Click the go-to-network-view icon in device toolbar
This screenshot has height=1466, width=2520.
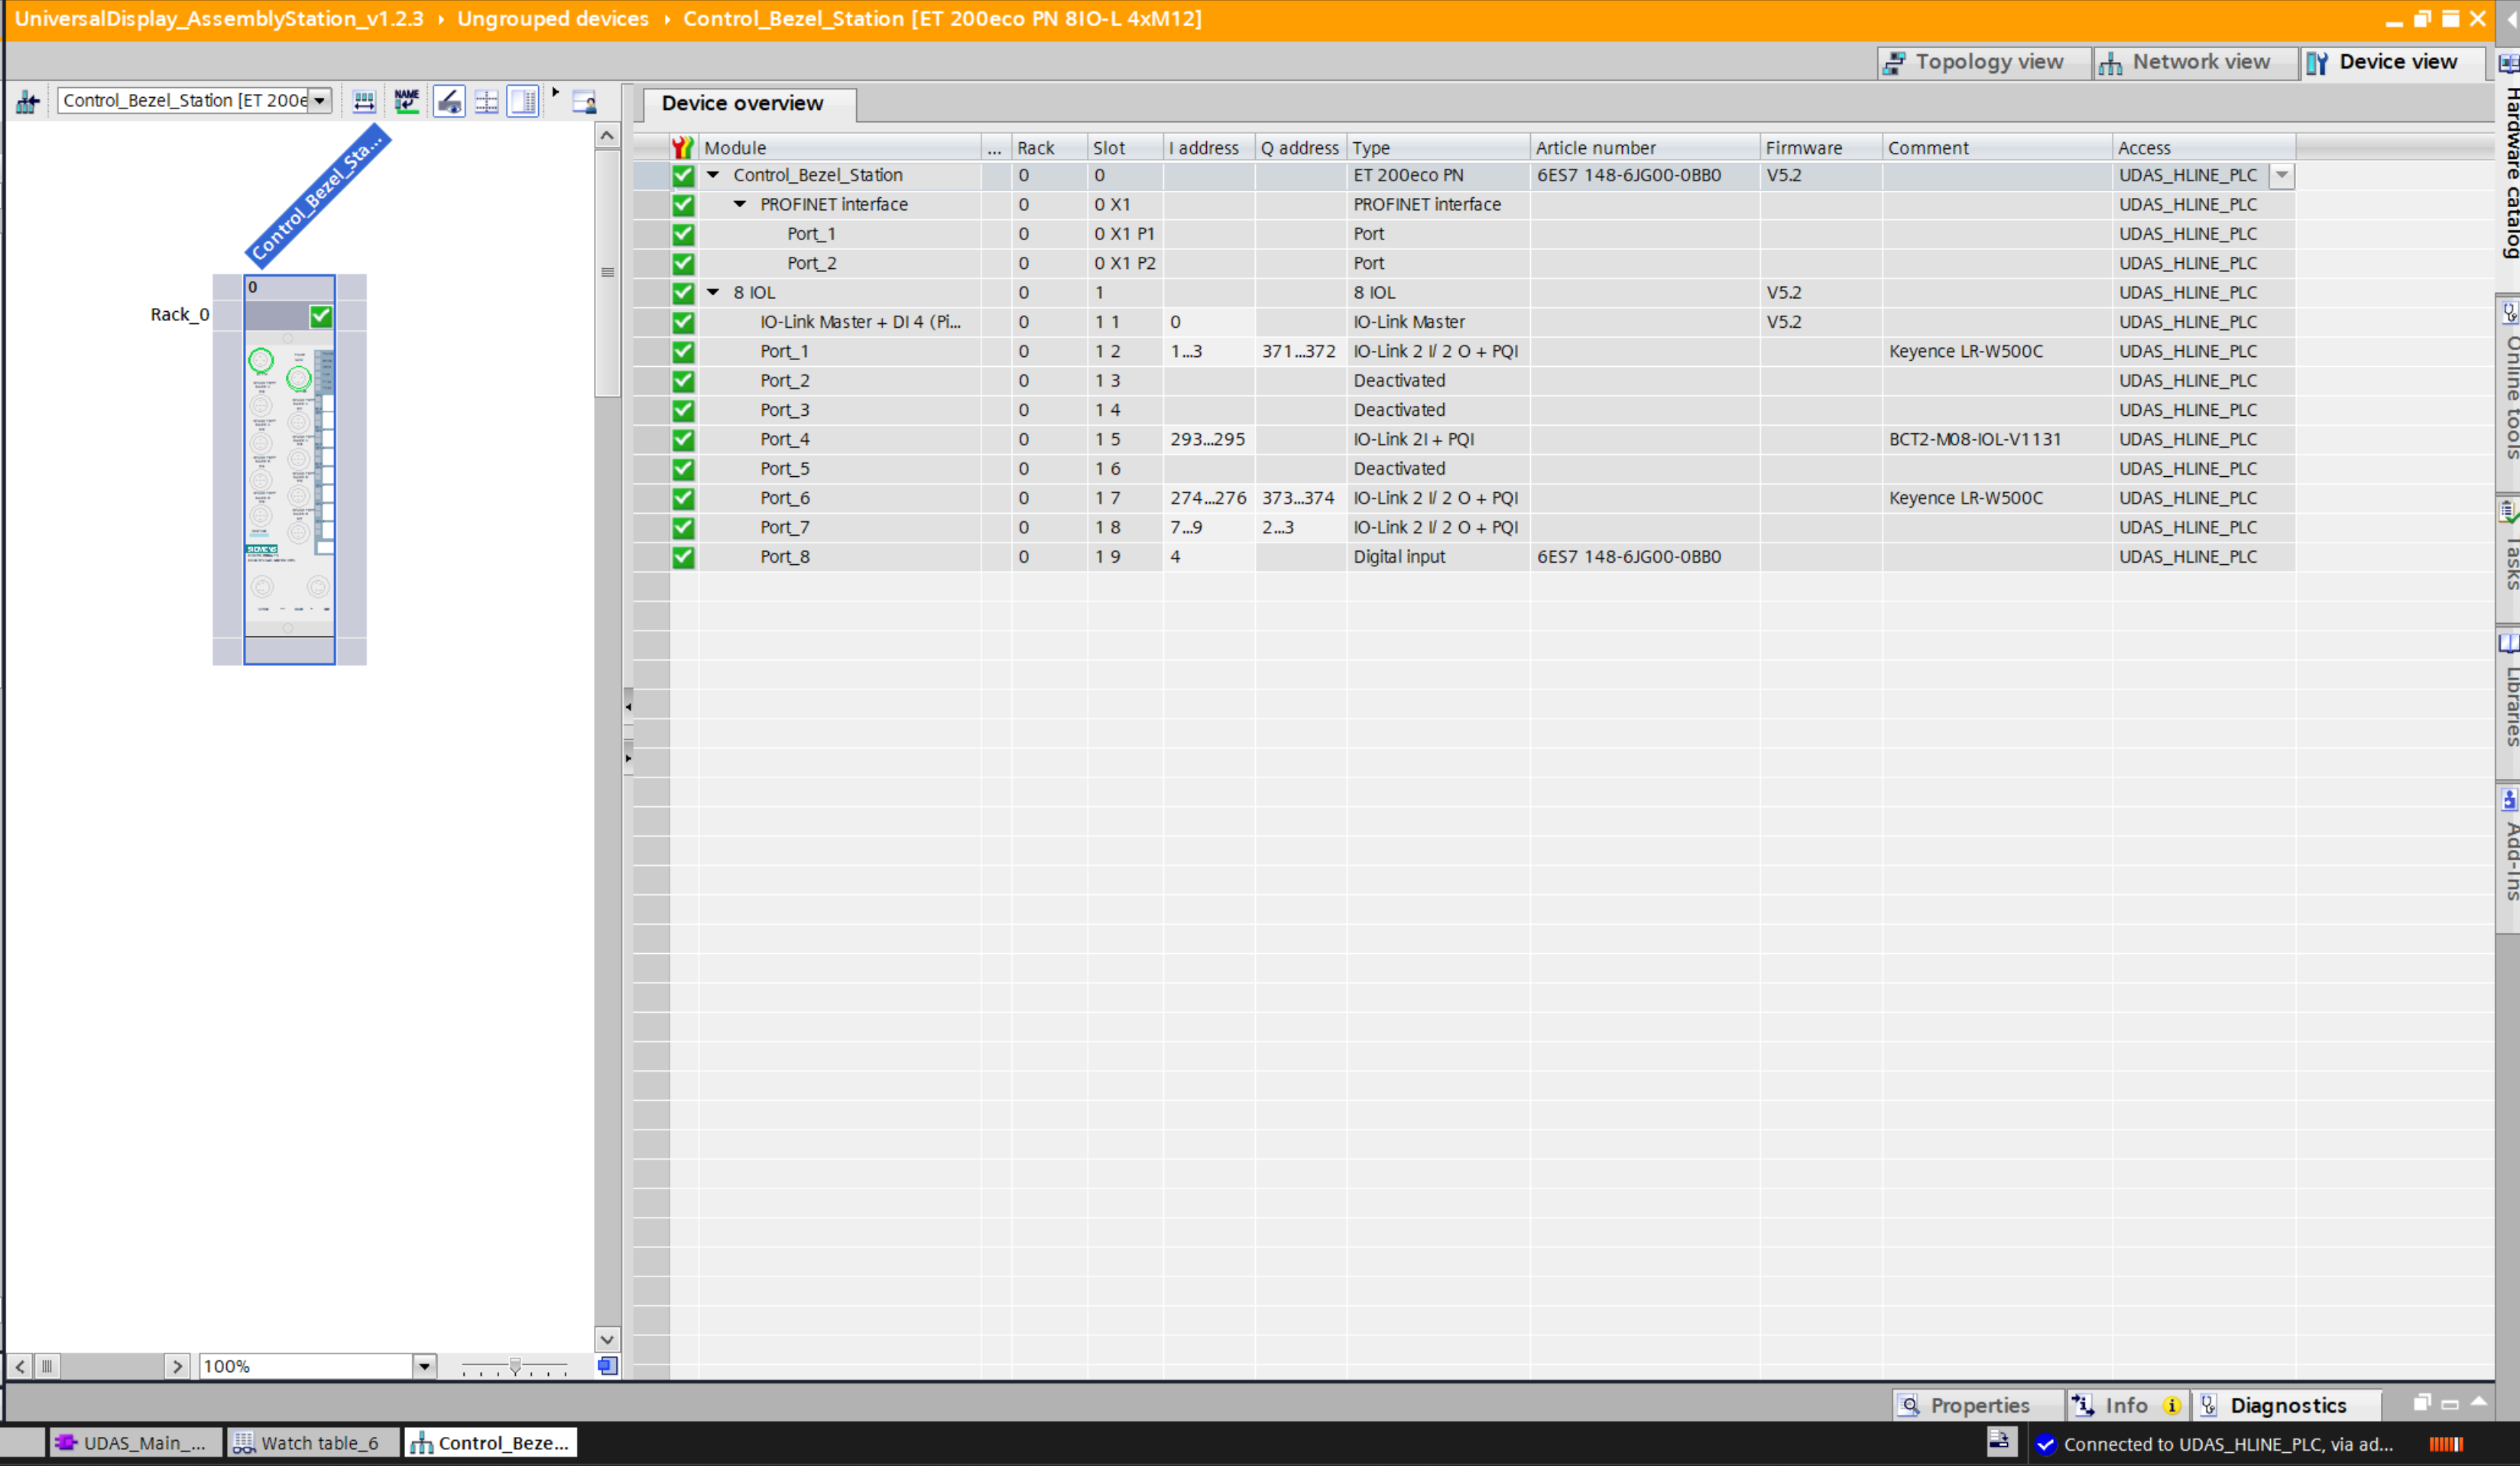tap(27, 101)
